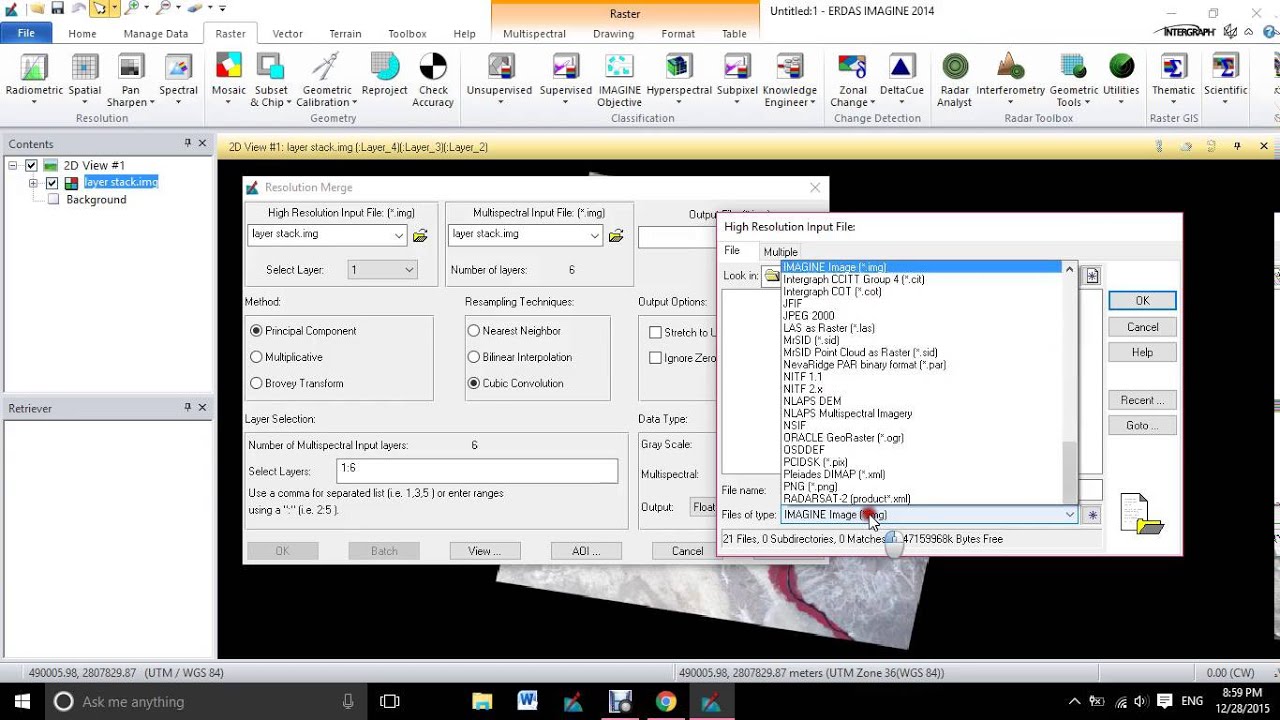Click OK in the file chooser dialog

pos(1142,301)
